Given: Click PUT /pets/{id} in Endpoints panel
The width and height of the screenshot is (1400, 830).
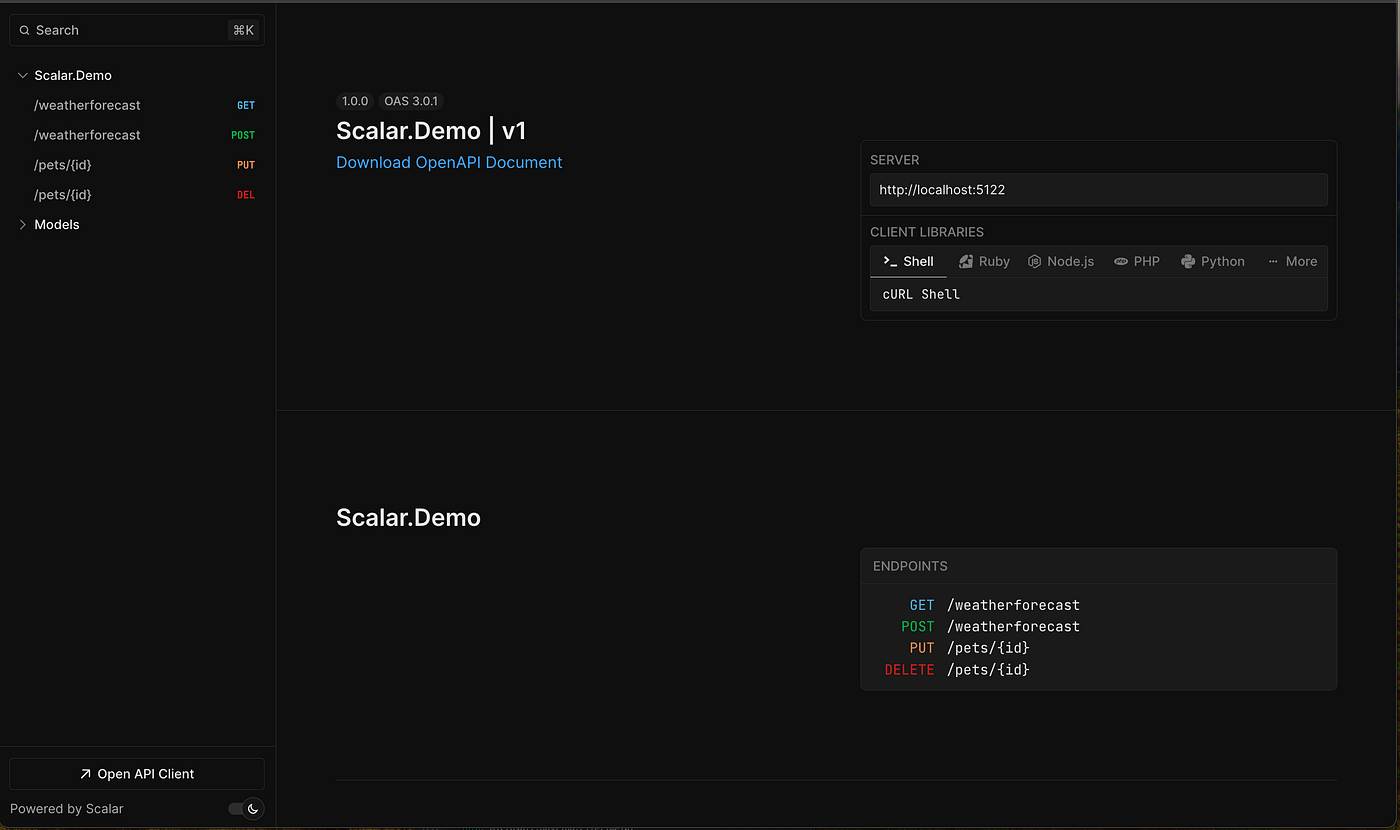Looking at the screenshot, I should (969, 648).
